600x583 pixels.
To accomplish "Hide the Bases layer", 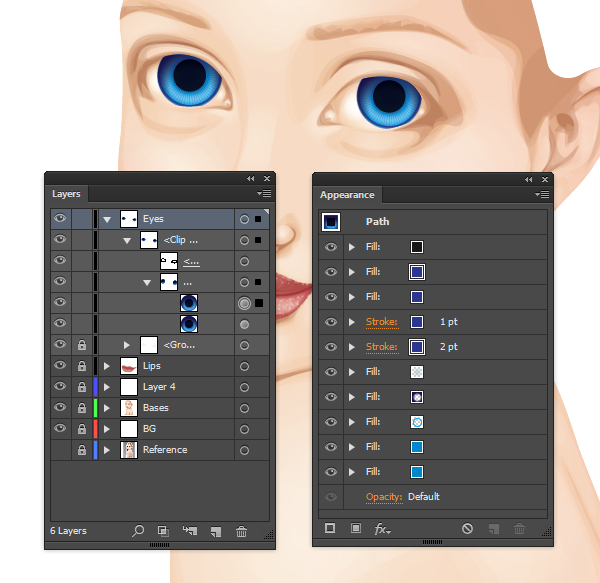I will 60,407.
